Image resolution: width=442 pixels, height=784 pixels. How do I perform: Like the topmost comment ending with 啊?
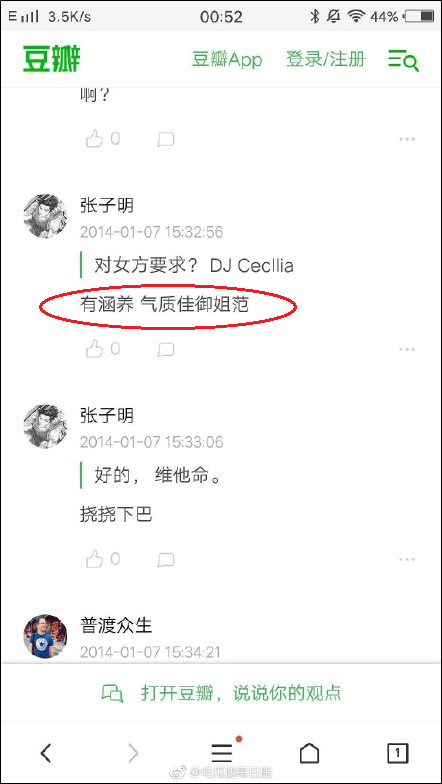(x=103, y=138)
